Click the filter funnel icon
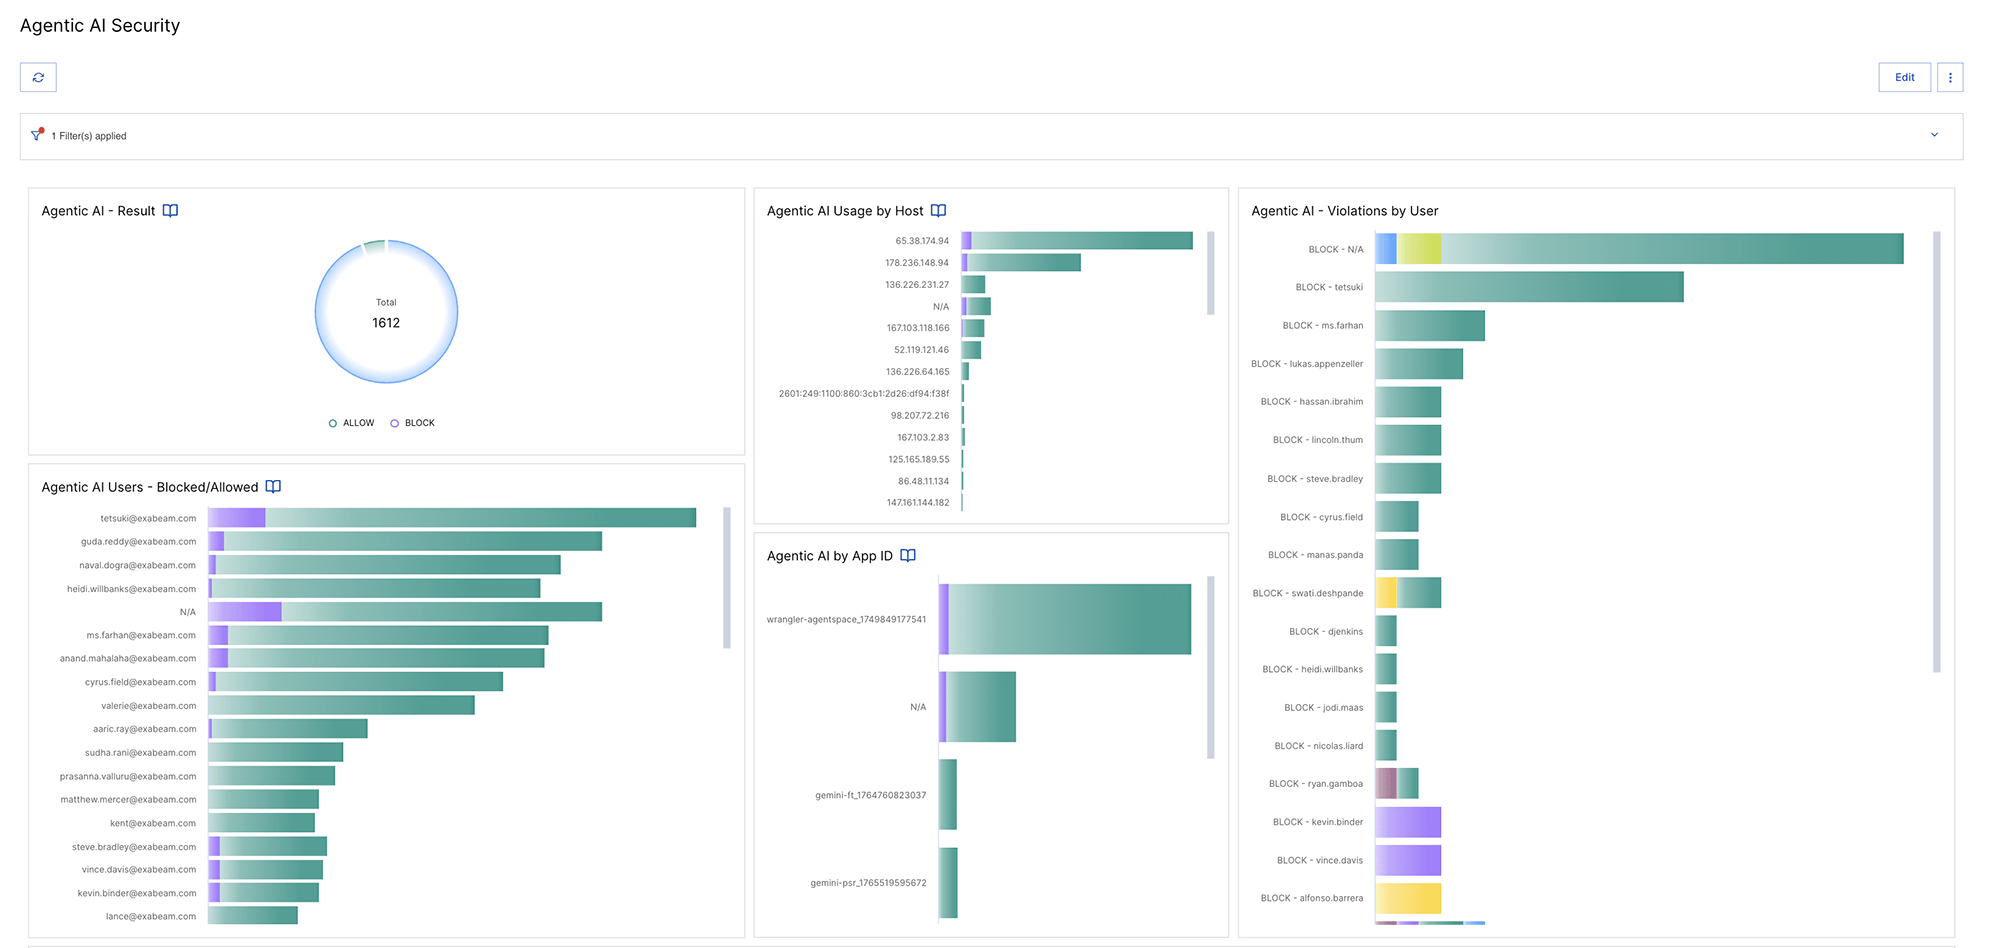 coord(37,135)
